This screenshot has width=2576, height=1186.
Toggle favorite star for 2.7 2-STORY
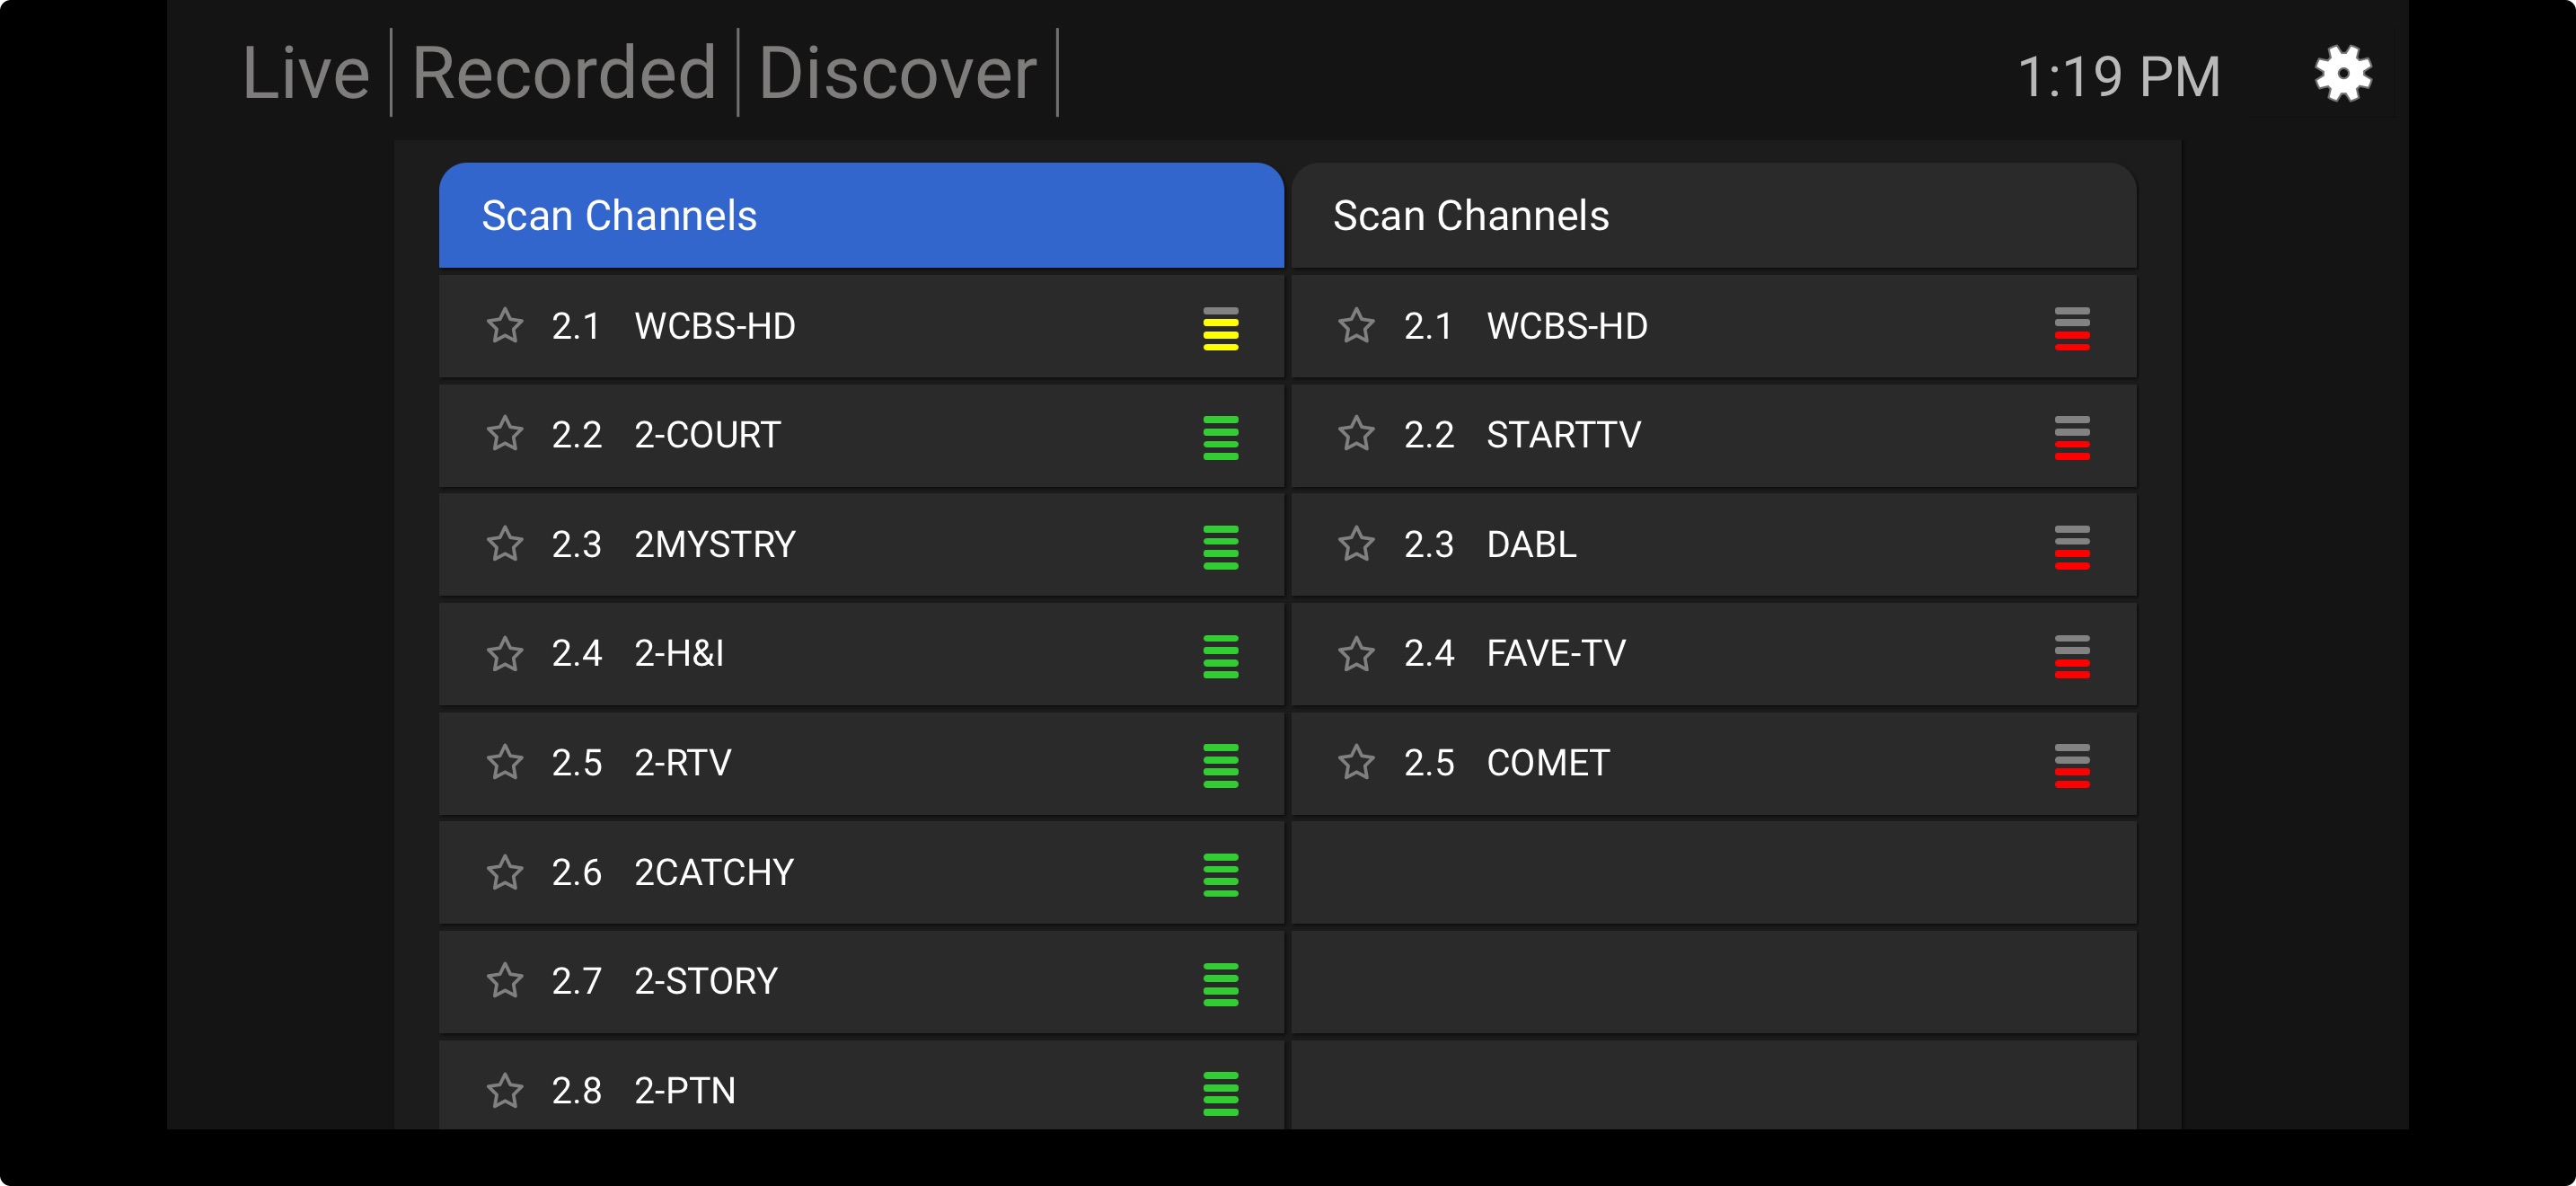point(505,980)
